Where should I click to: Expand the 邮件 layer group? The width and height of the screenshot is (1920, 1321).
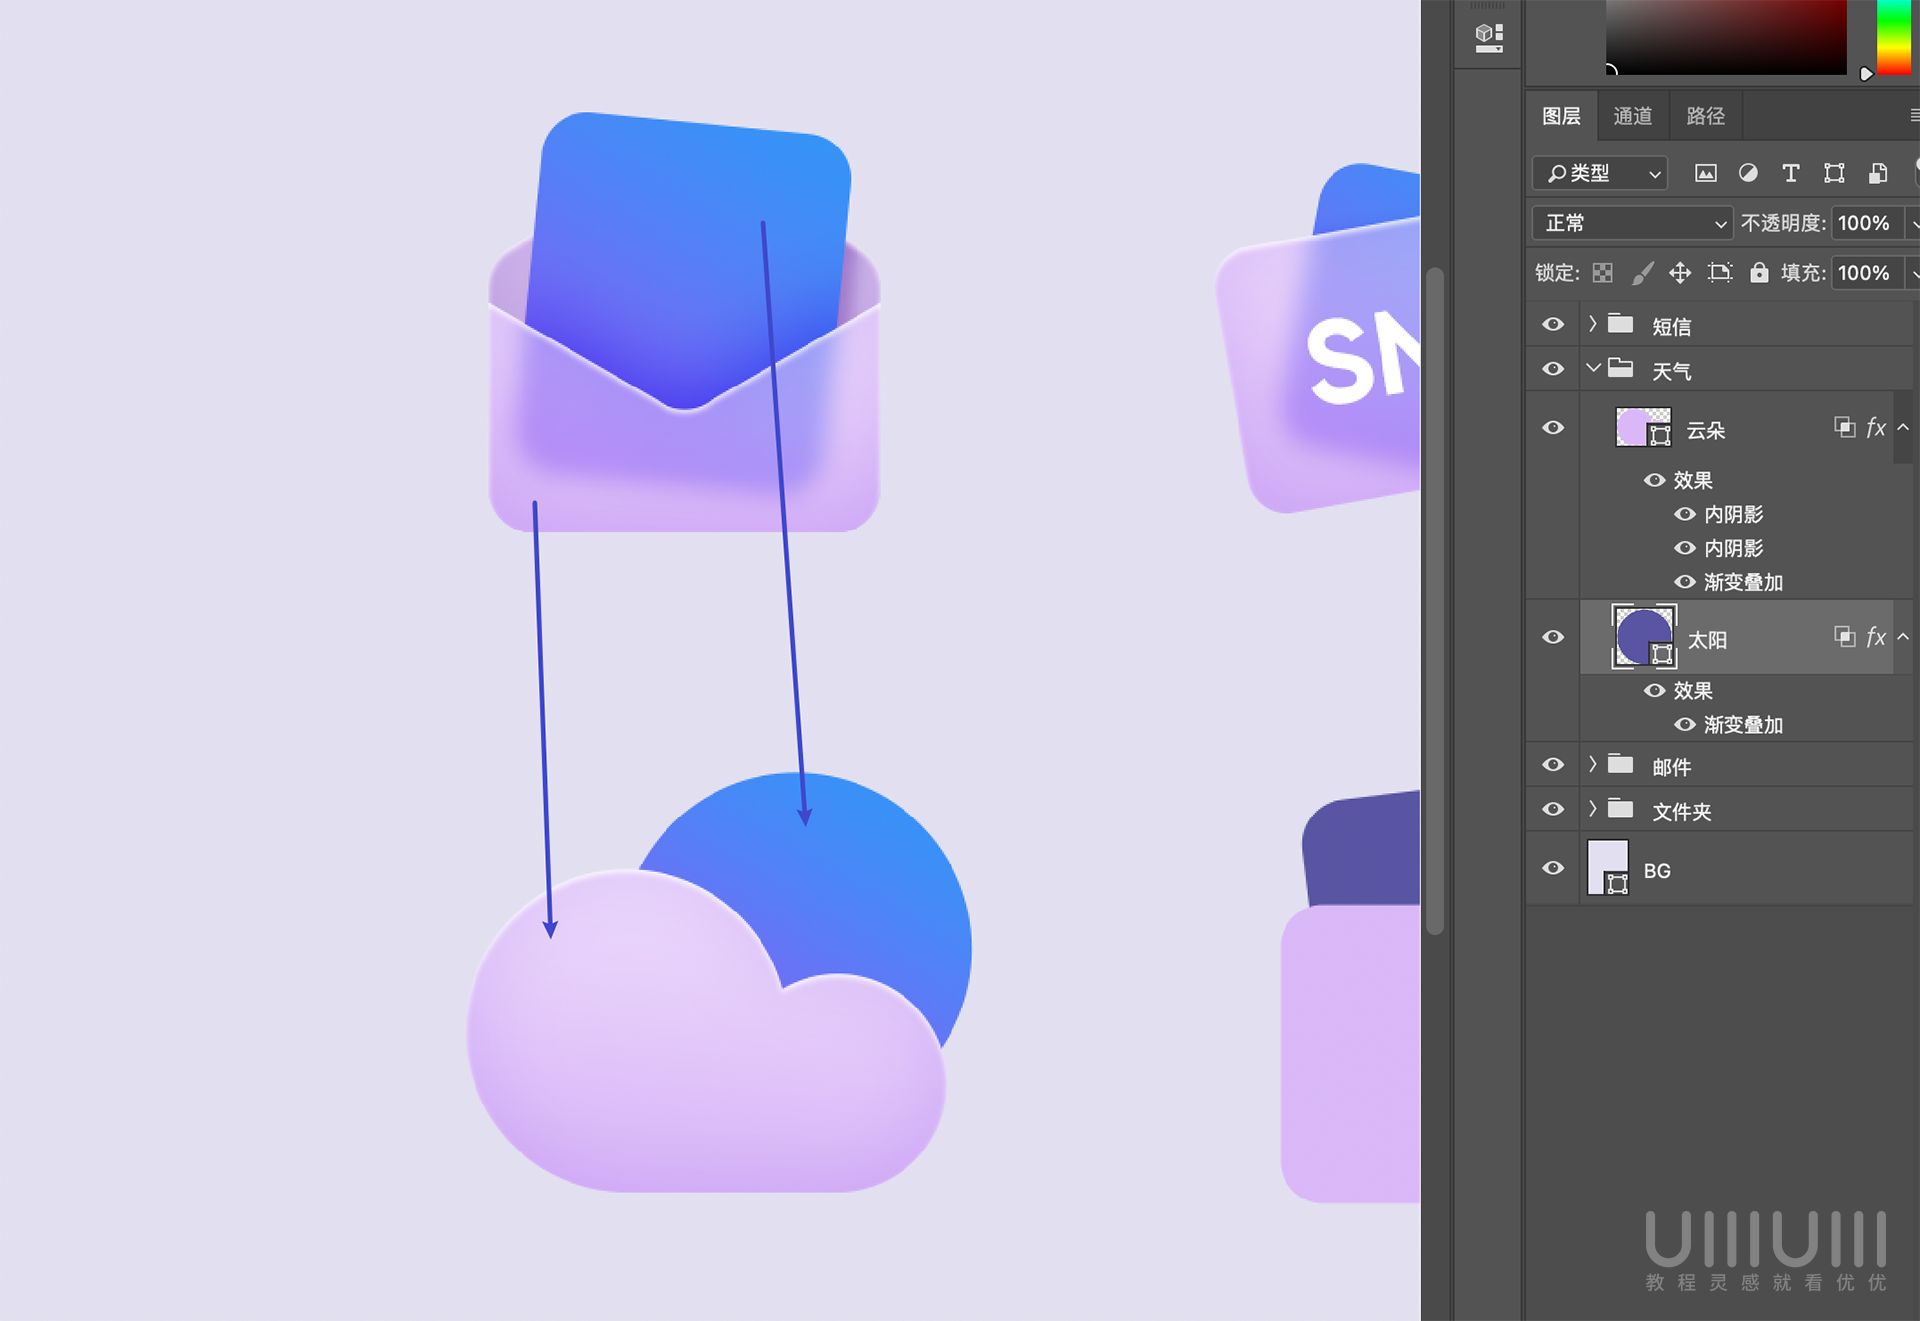[x=1593, y=765]
